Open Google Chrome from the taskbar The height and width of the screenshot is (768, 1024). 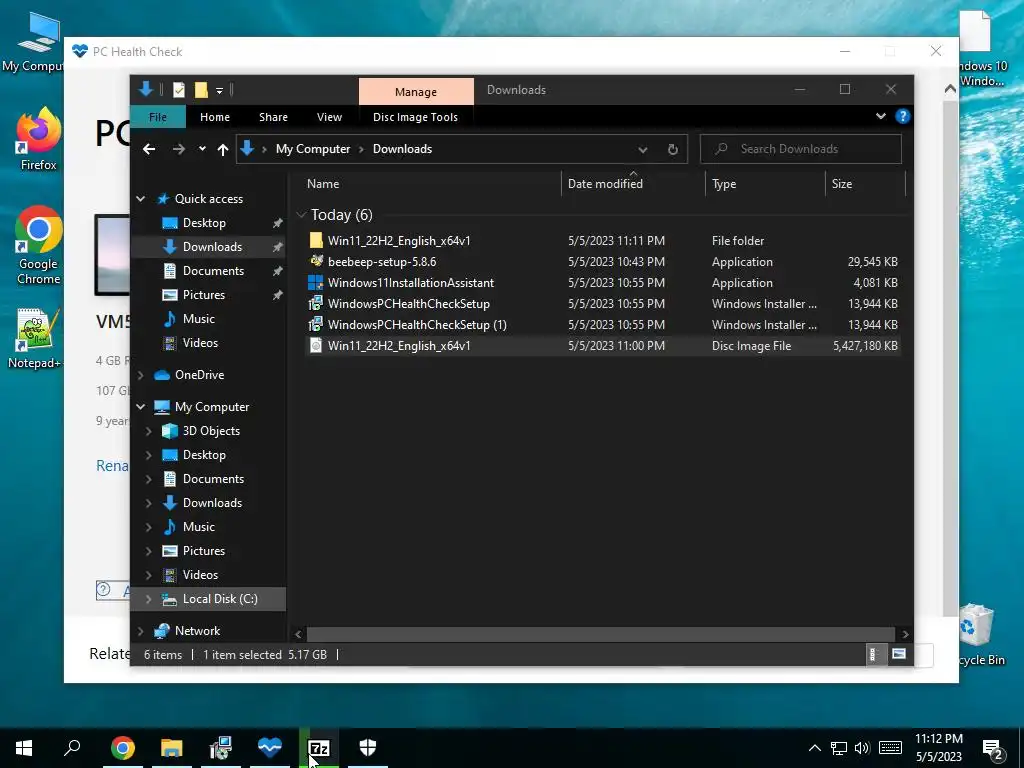coord(123,748)
